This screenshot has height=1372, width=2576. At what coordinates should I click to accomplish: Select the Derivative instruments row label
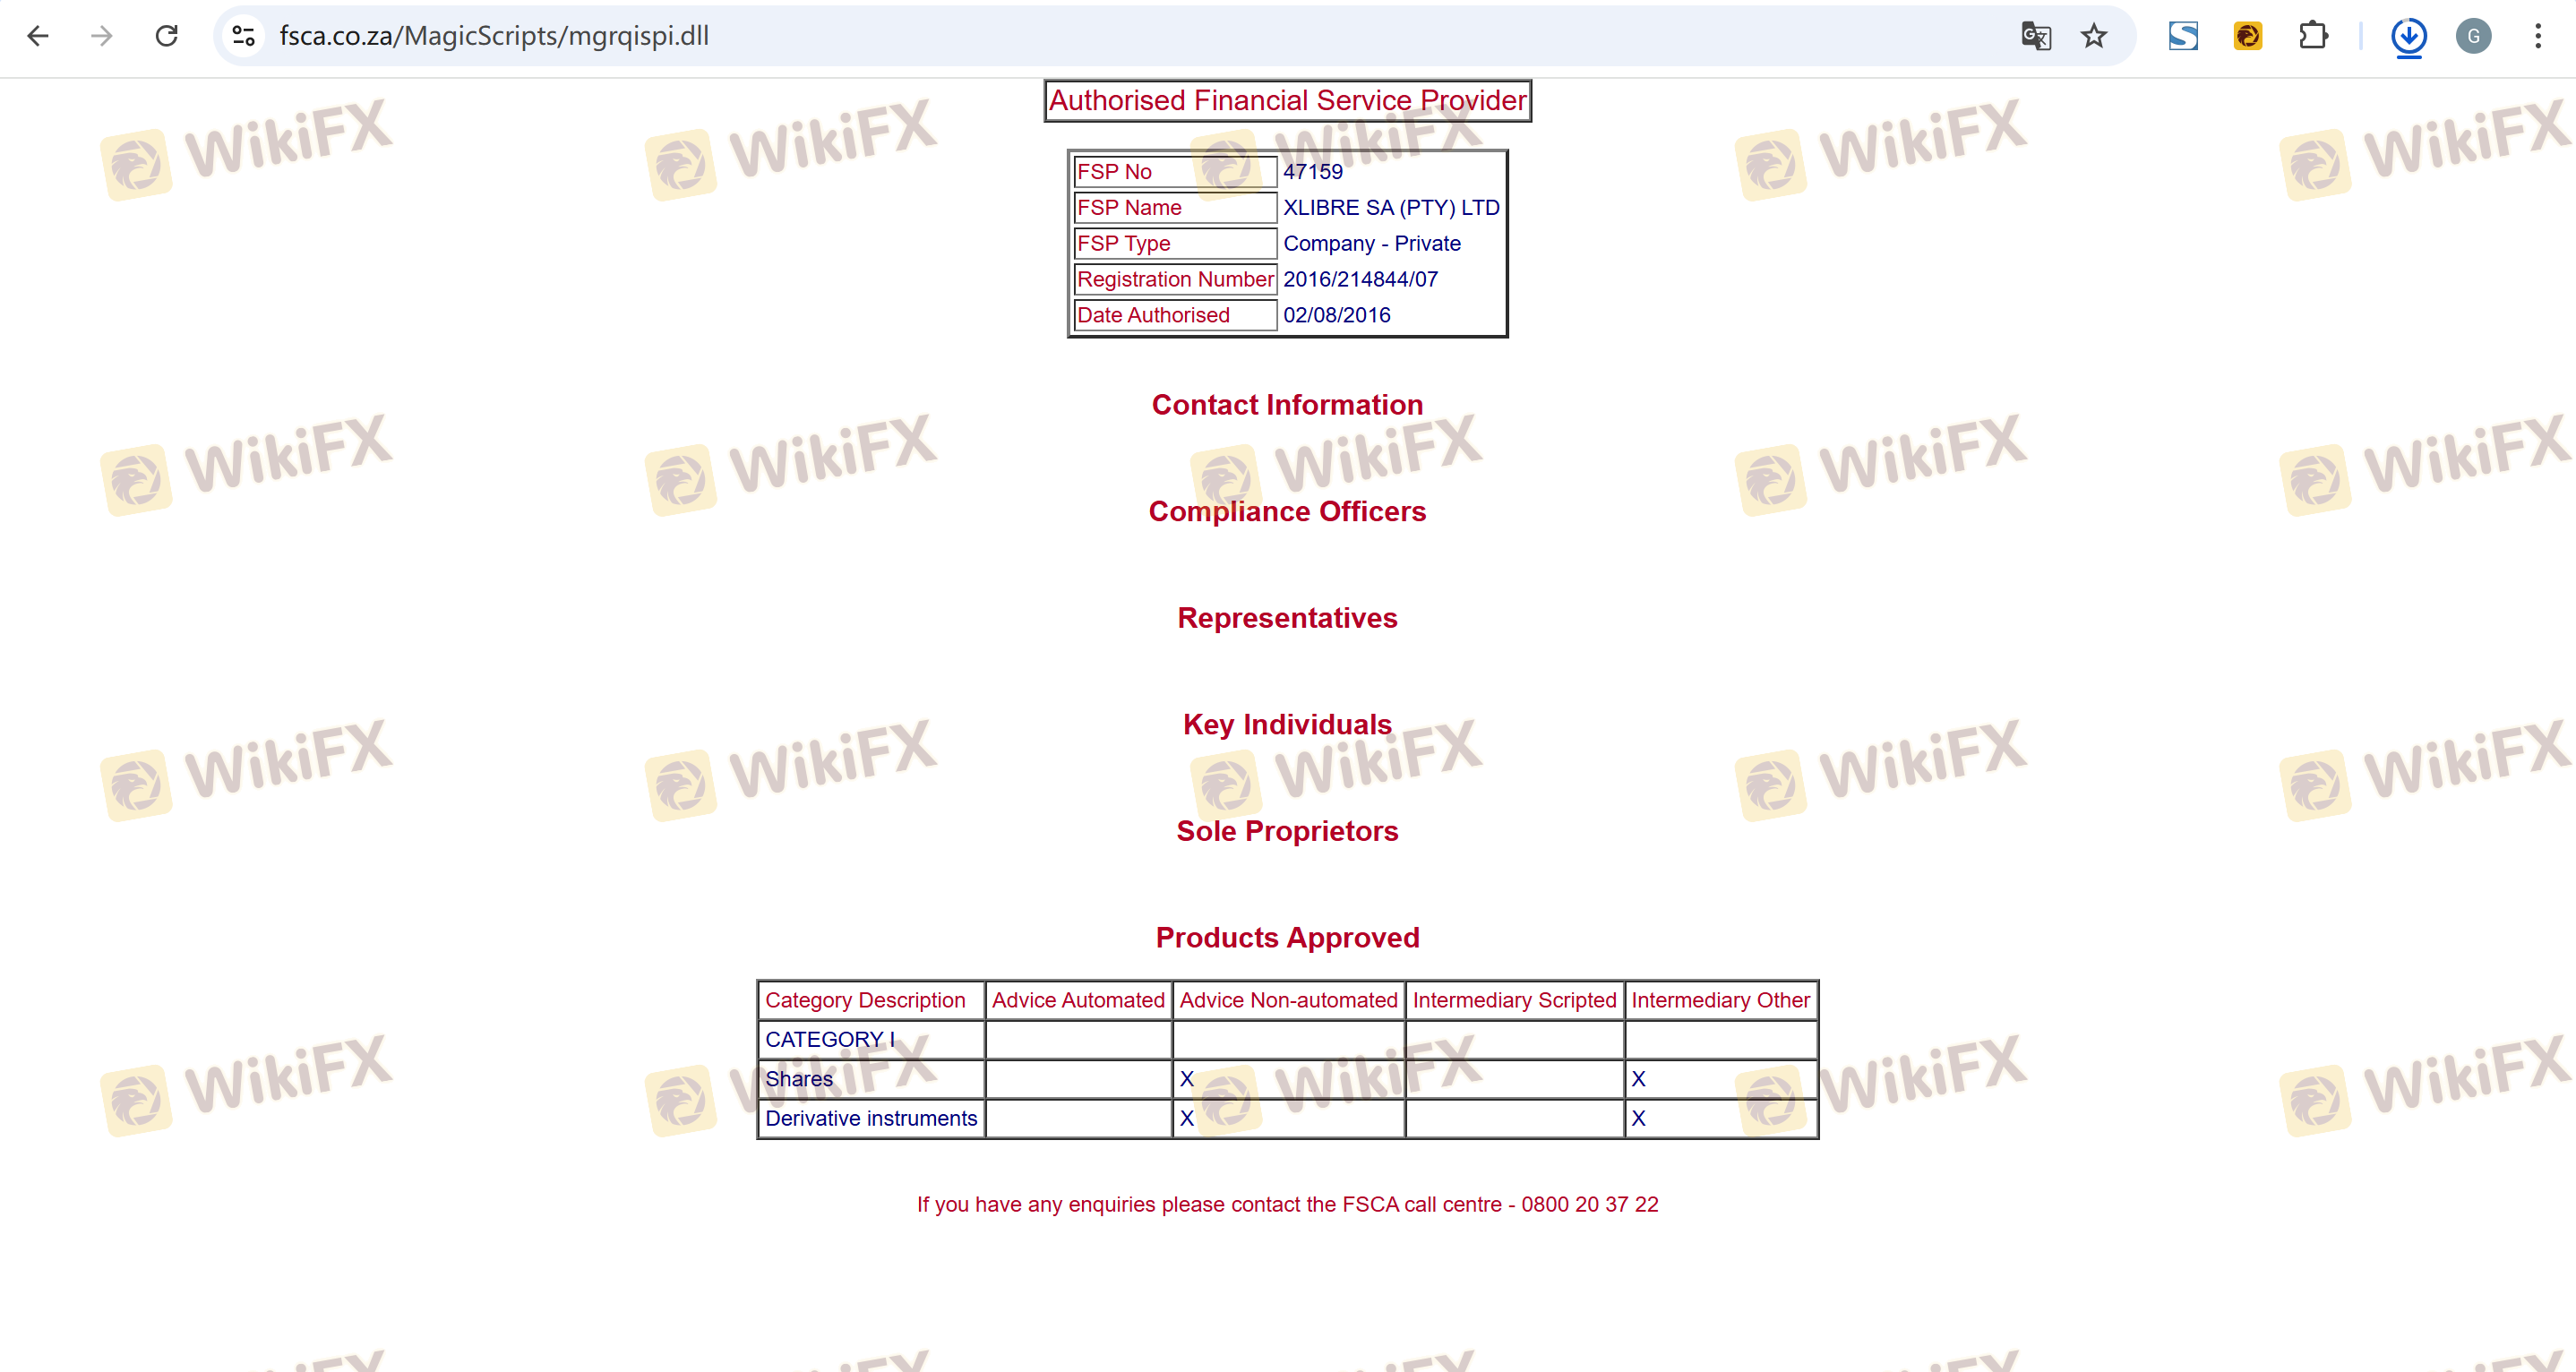point(871,1119)
